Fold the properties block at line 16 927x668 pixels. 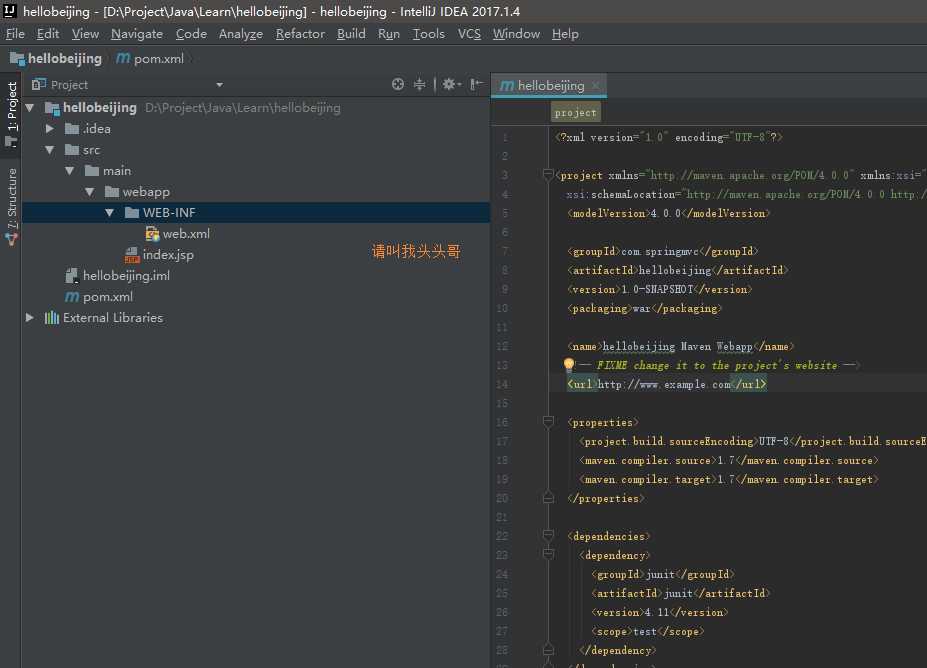548,421
